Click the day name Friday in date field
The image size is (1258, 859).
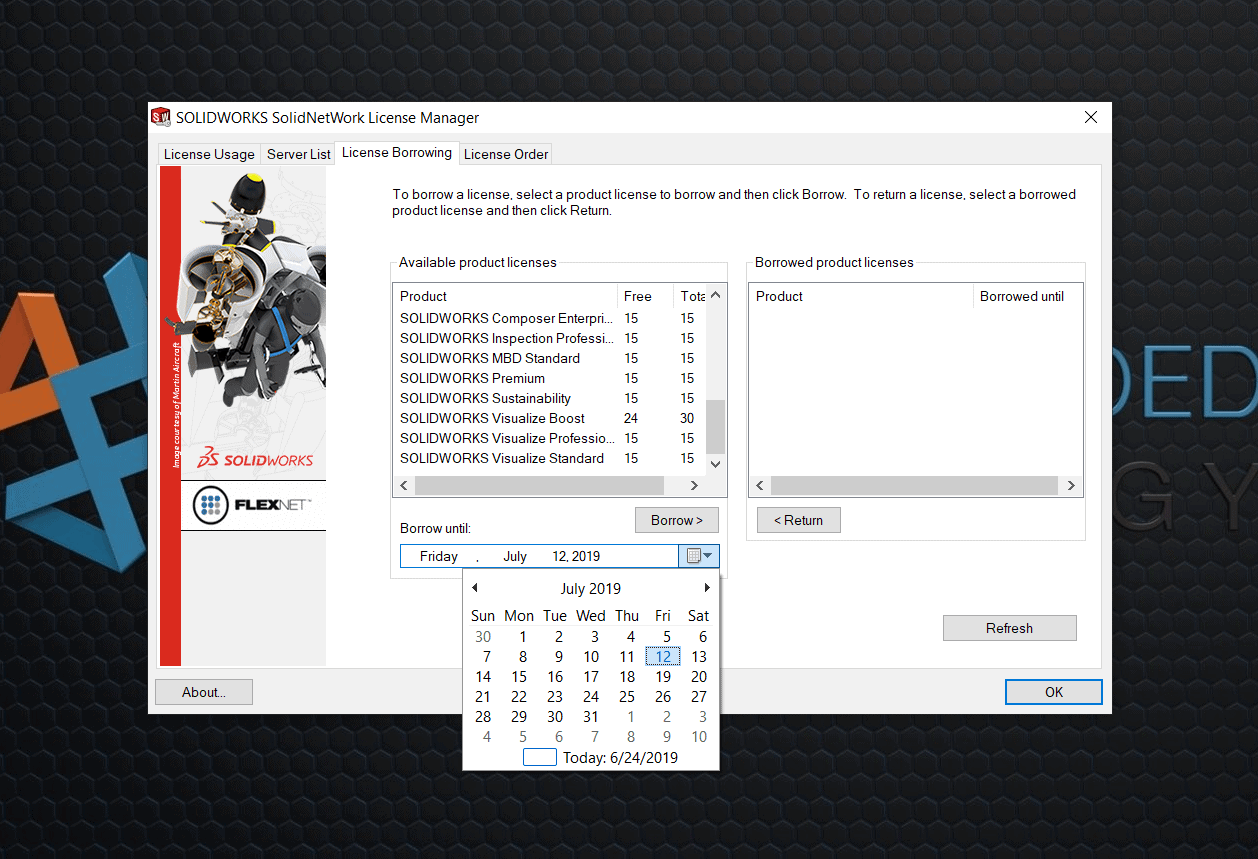439,556
